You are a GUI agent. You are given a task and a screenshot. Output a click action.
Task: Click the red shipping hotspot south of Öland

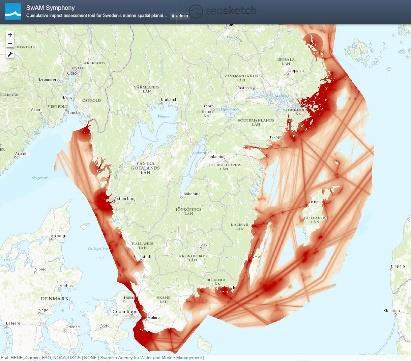[x=271, y=285]
